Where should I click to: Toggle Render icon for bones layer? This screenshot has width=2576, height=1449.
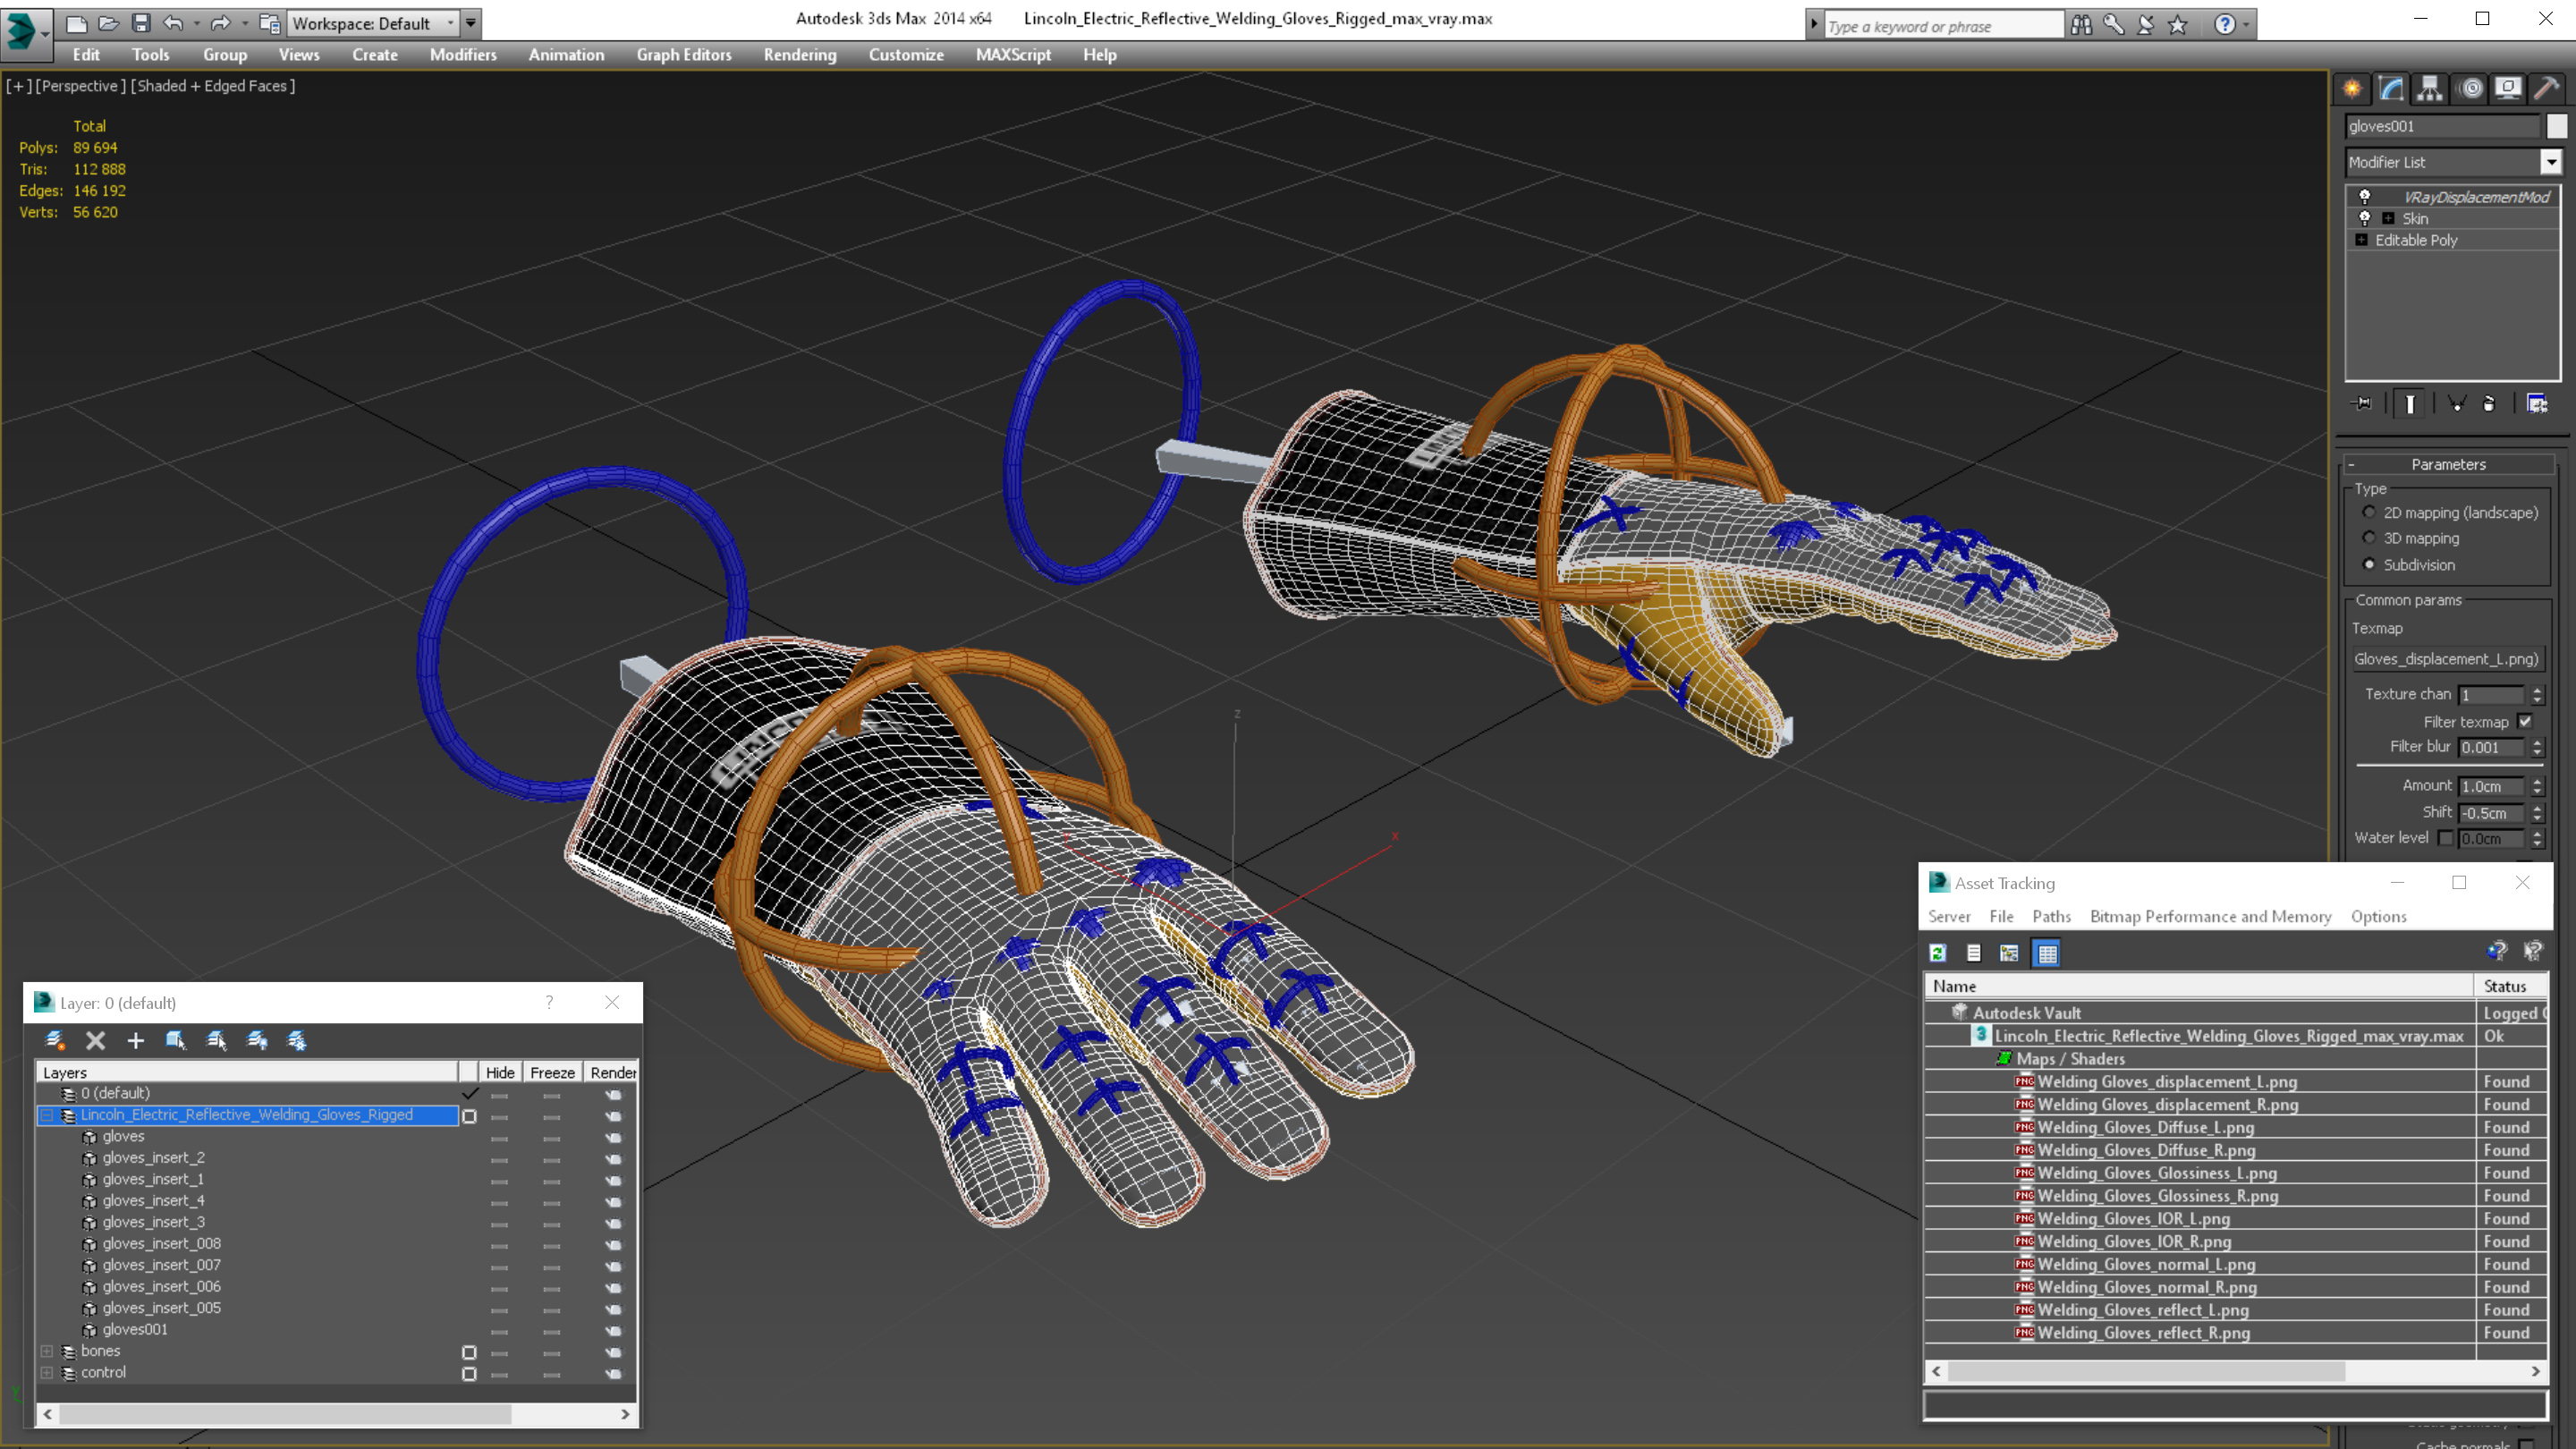(613, 1352)
